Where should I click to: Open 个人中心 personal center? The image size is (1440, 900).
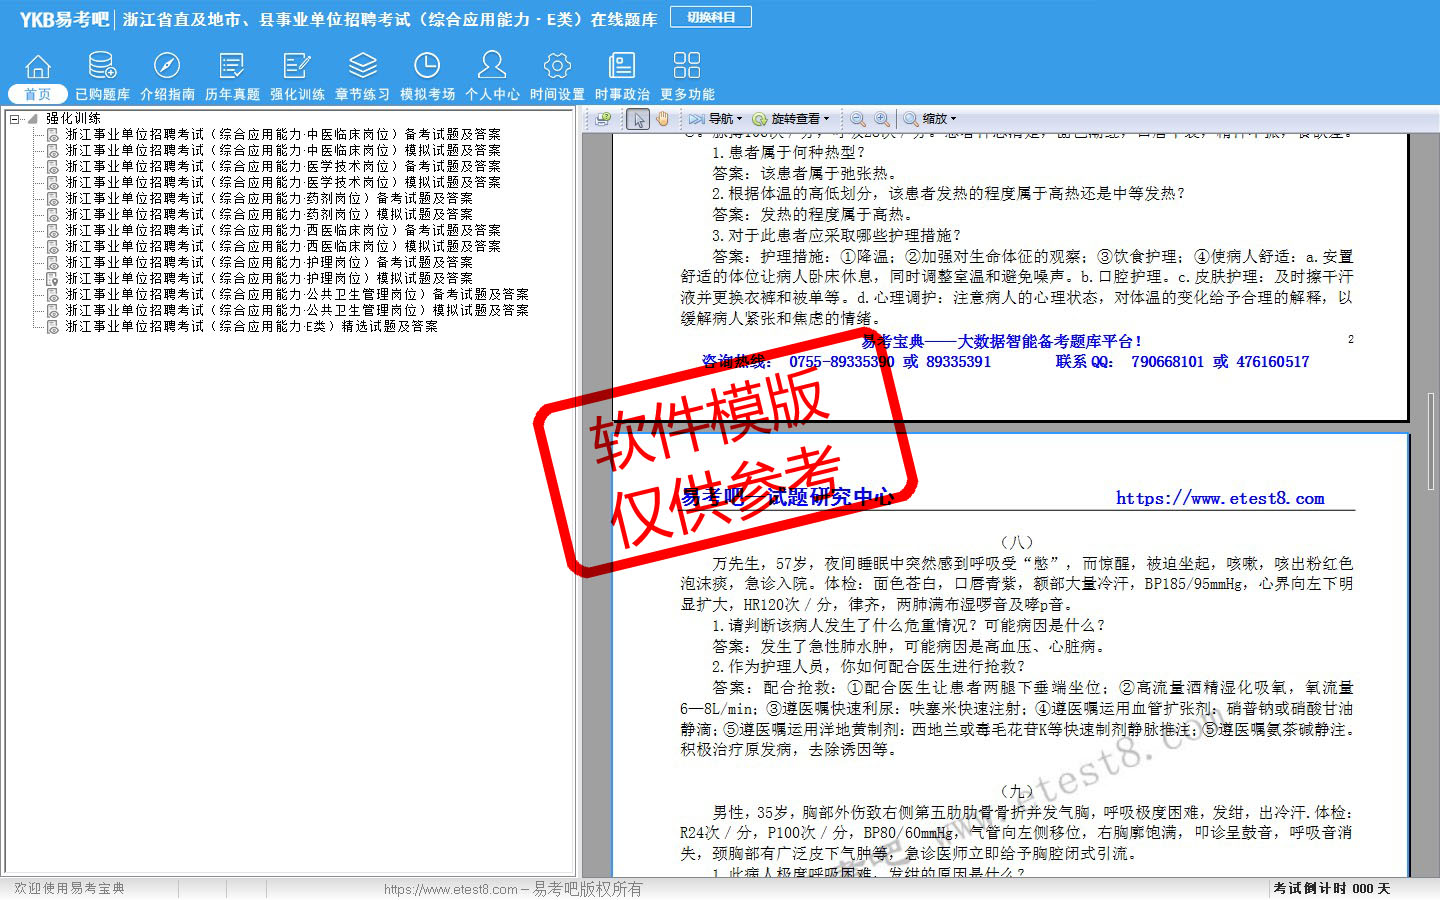click(492, 76)
